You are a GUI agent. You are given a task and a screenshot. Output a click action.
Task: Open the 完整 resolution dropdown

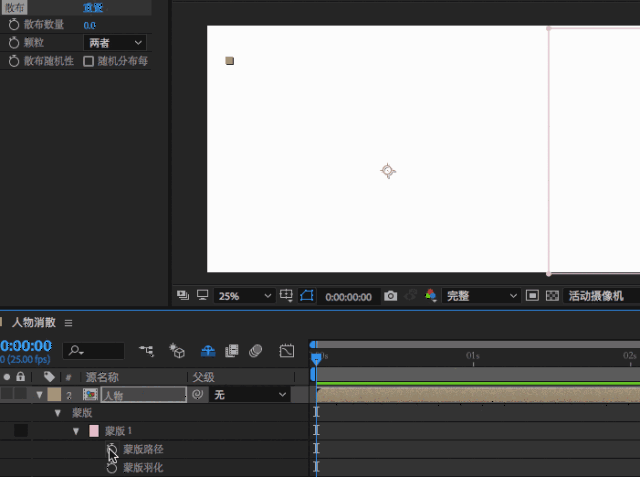483,297
